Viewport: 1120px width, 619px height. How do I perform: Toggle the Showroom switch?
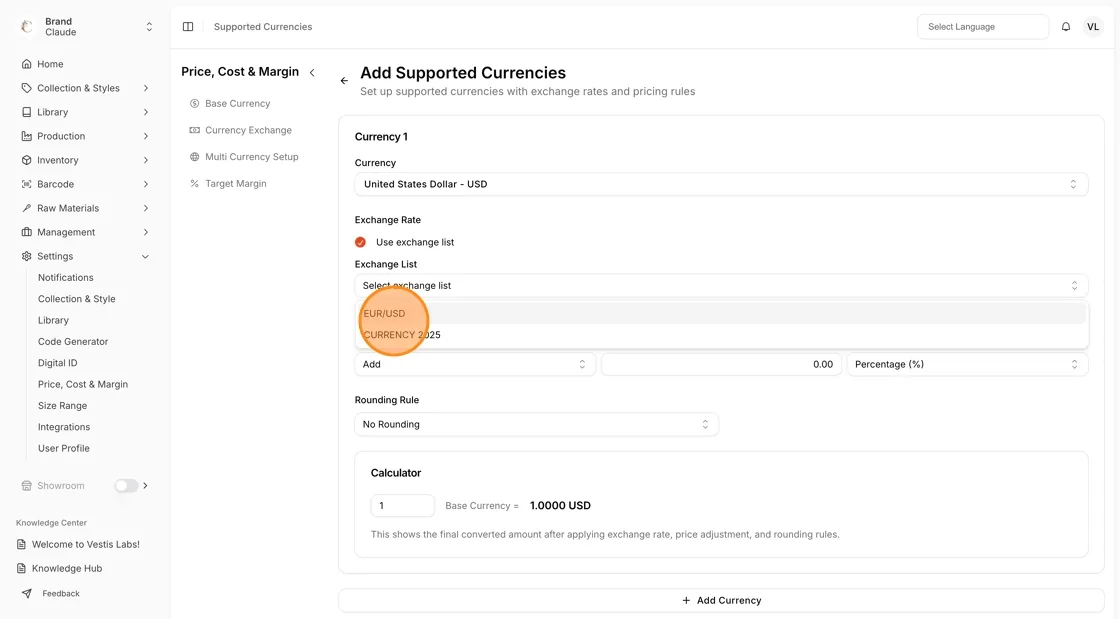[126, 485]
